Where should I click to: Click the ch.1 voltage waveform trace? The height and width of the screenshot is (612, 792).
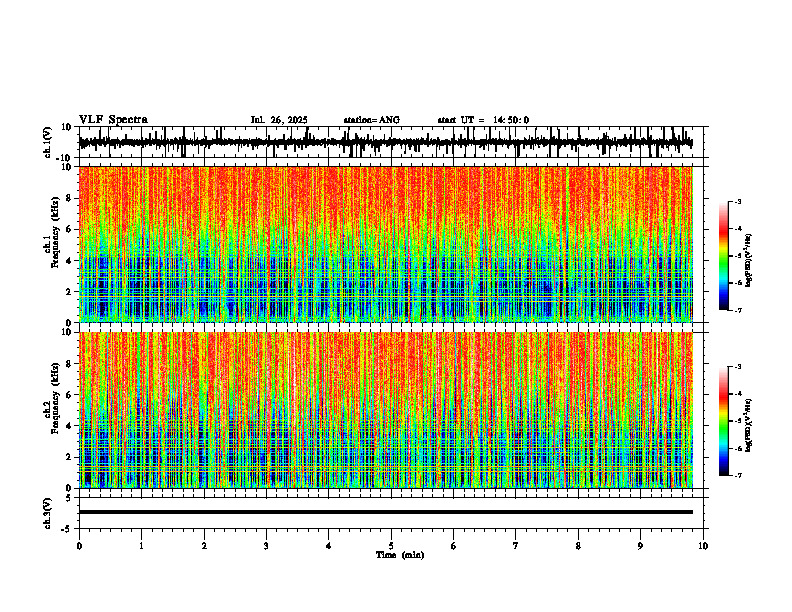(x=385, y=142)
